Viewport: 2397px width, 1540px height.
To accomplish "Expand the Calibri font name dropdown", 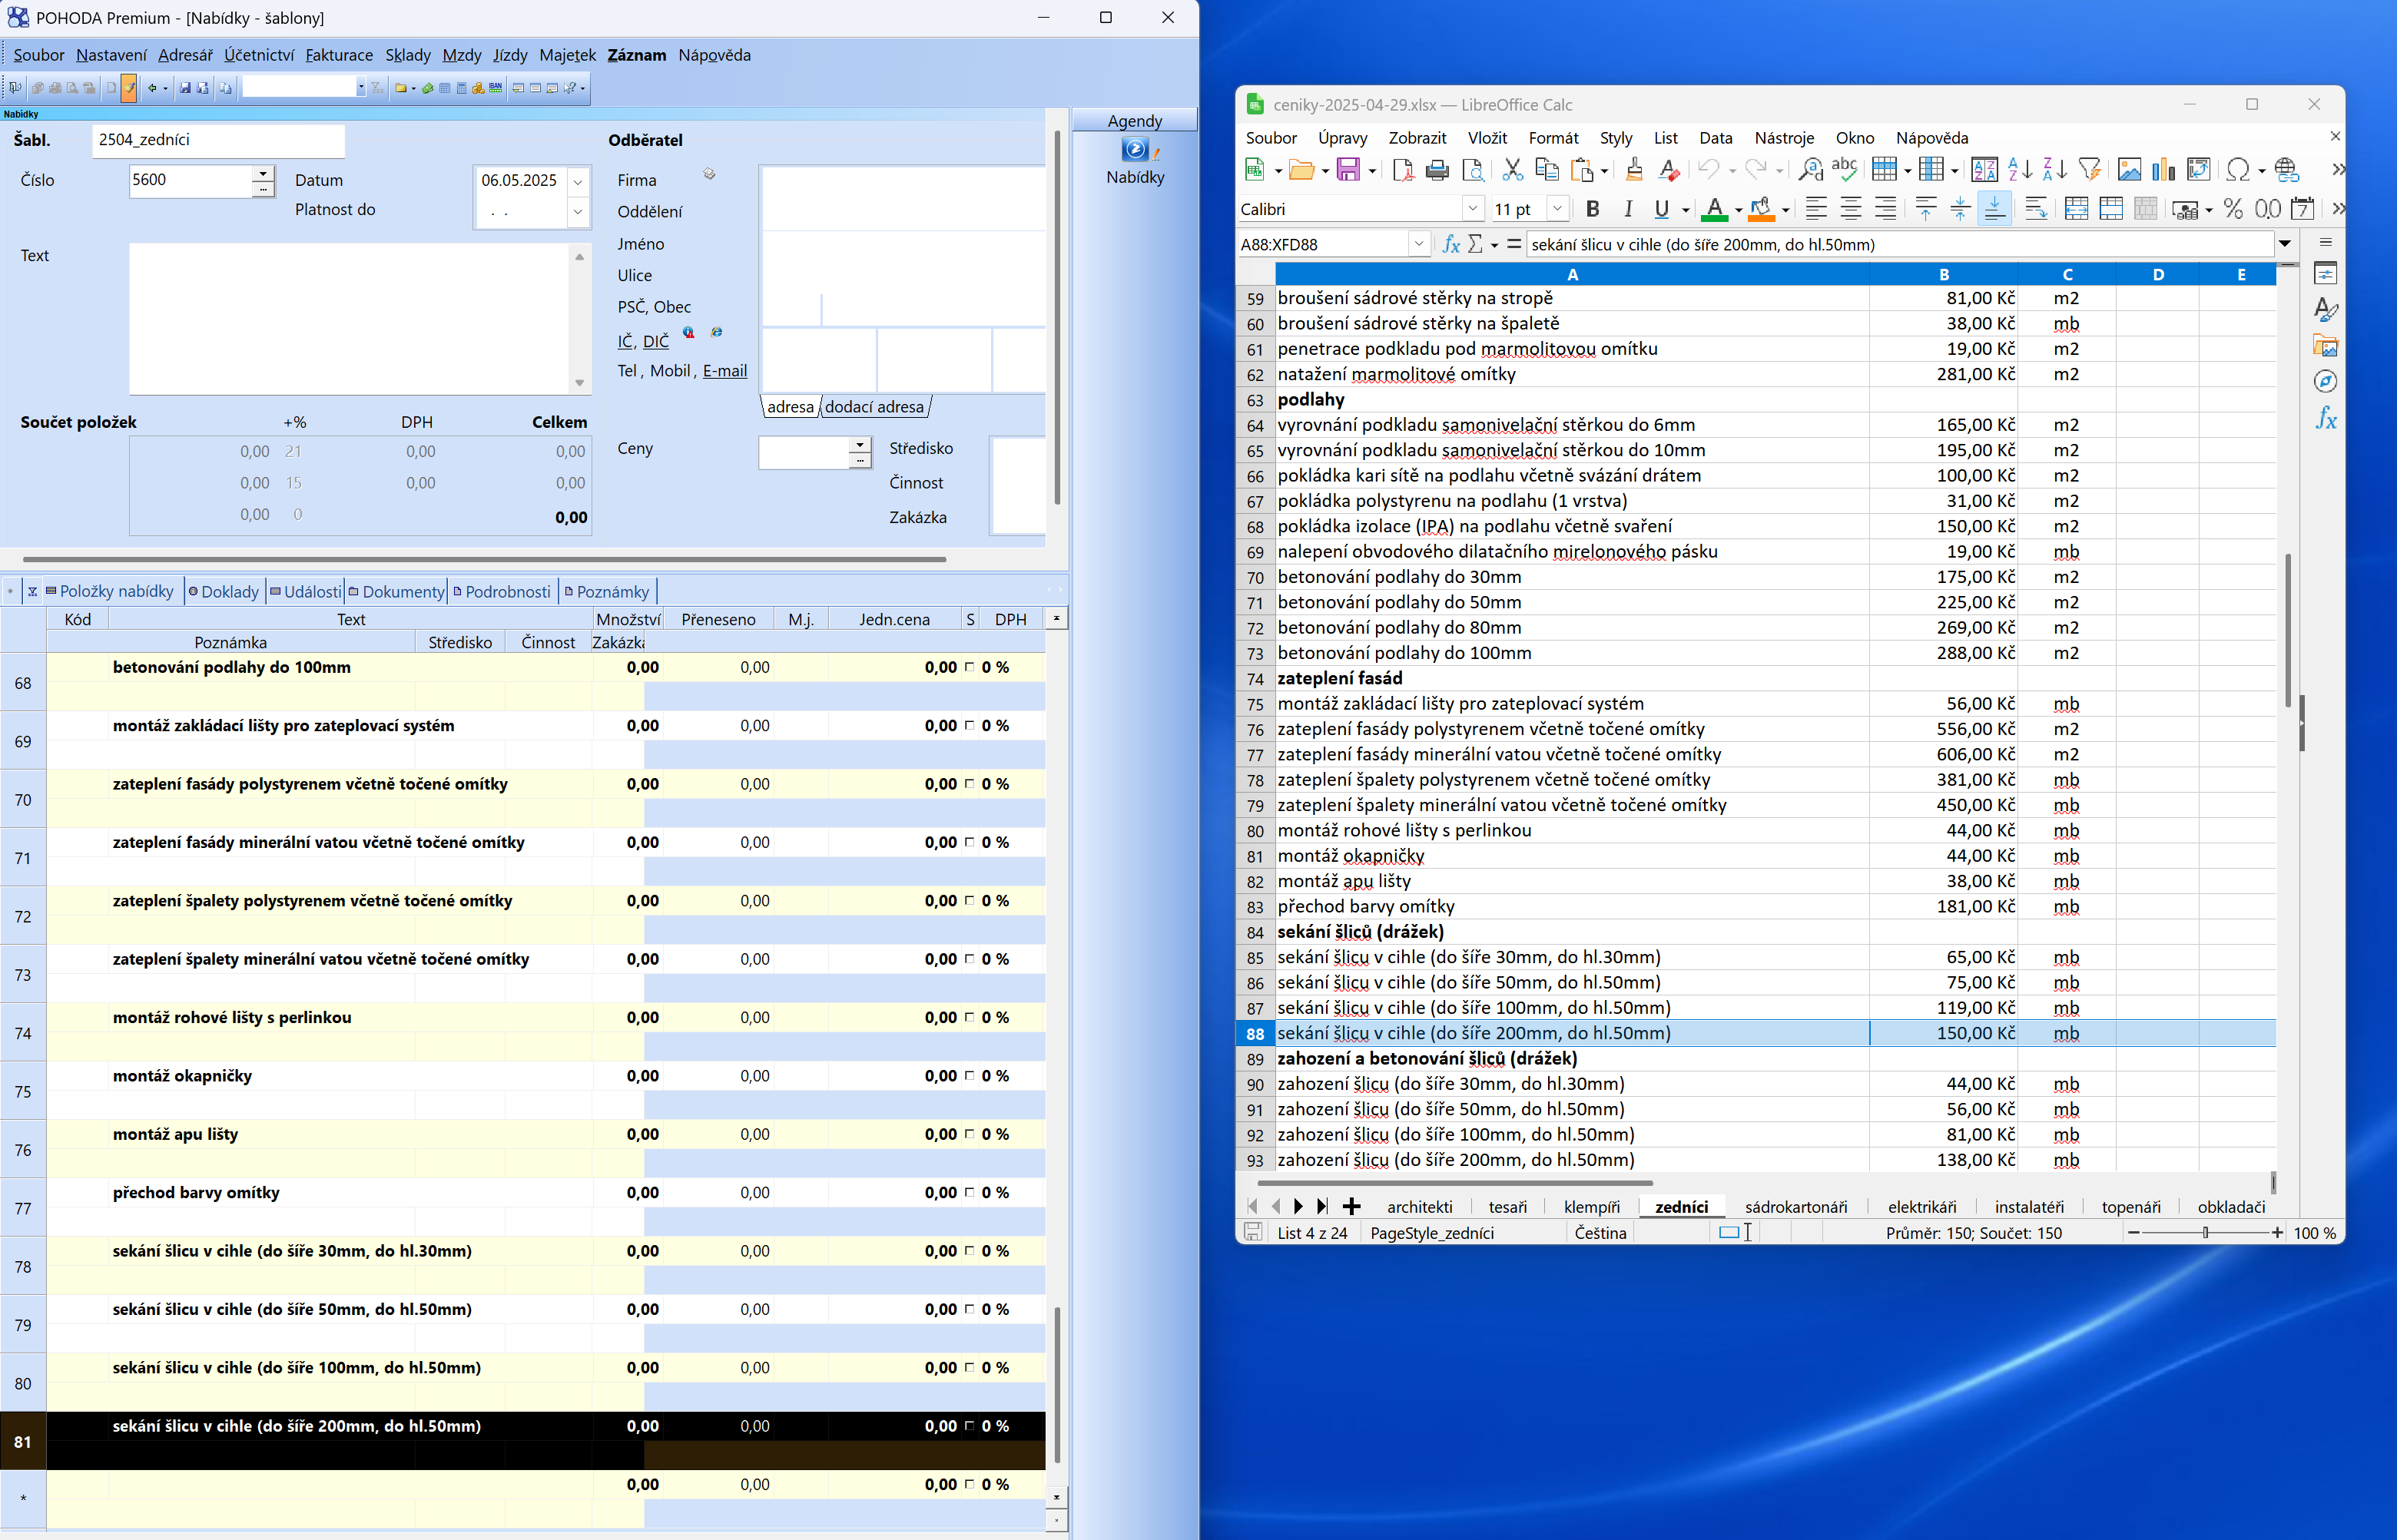I will click(x=1472, y=209).
